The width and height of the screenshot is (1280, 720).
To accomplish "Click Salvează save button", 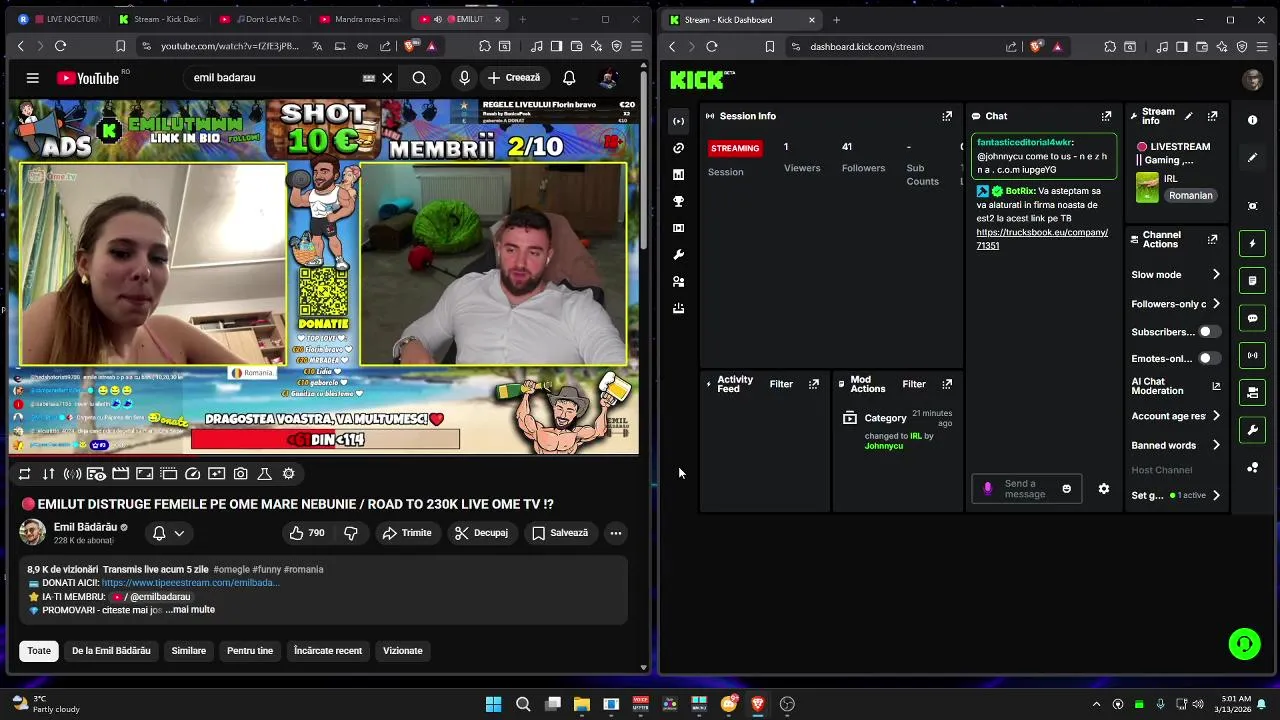I will (x=560, y=533).
